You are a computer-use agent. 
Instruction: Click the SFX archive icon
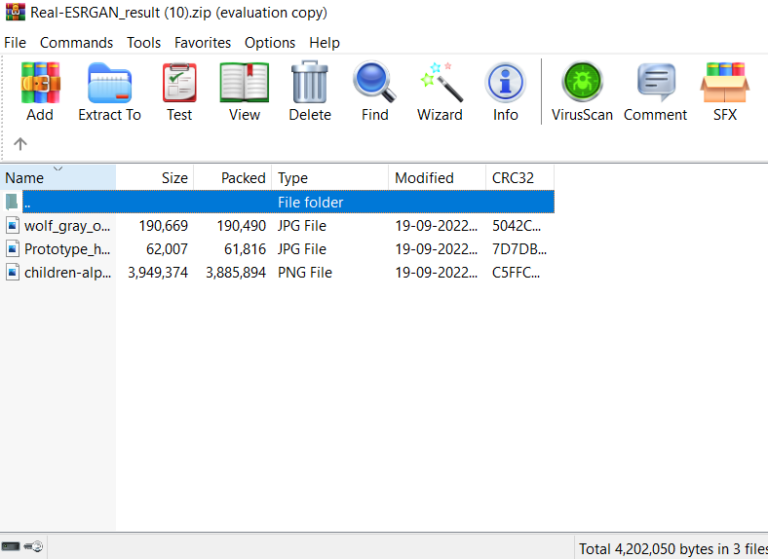[x=725, y=90]
